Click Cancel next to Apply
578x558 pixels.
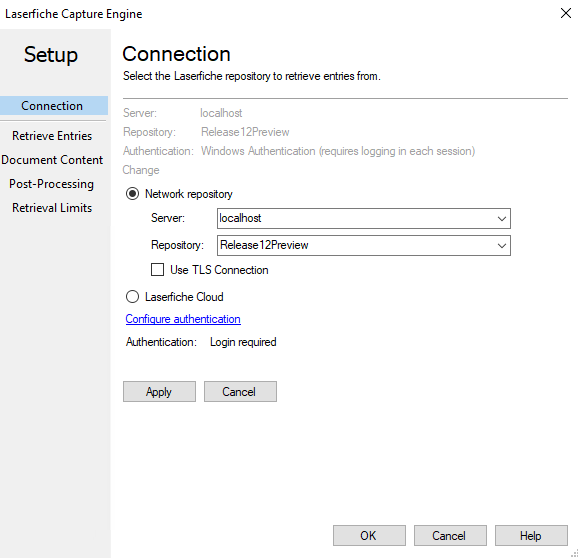[x=240, y=391]
